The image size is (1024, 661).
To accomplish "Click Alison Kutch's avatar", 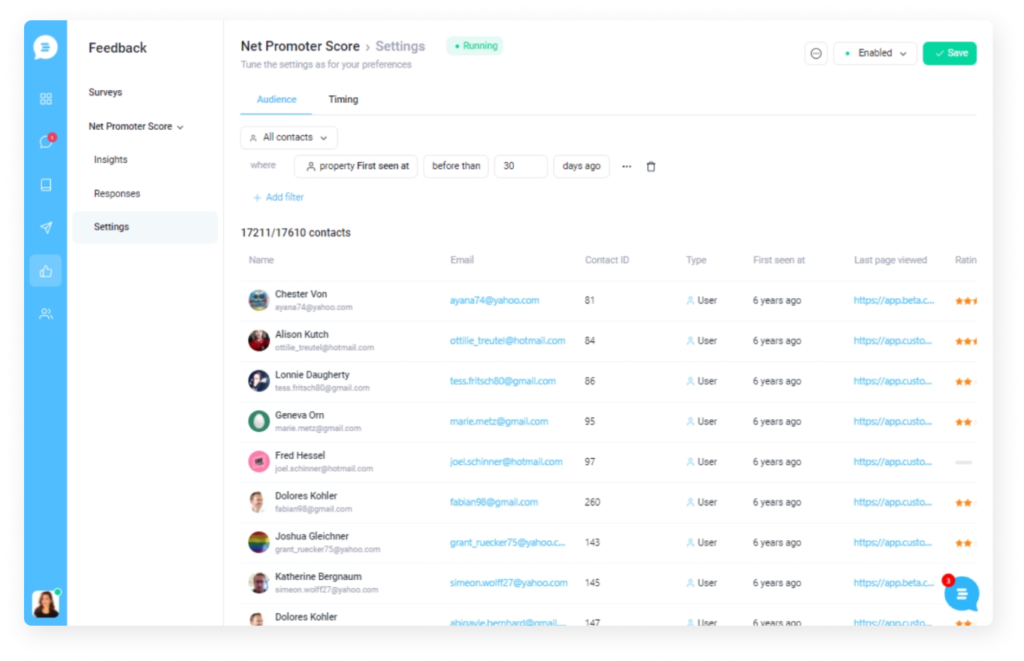I will click(259, 340).
